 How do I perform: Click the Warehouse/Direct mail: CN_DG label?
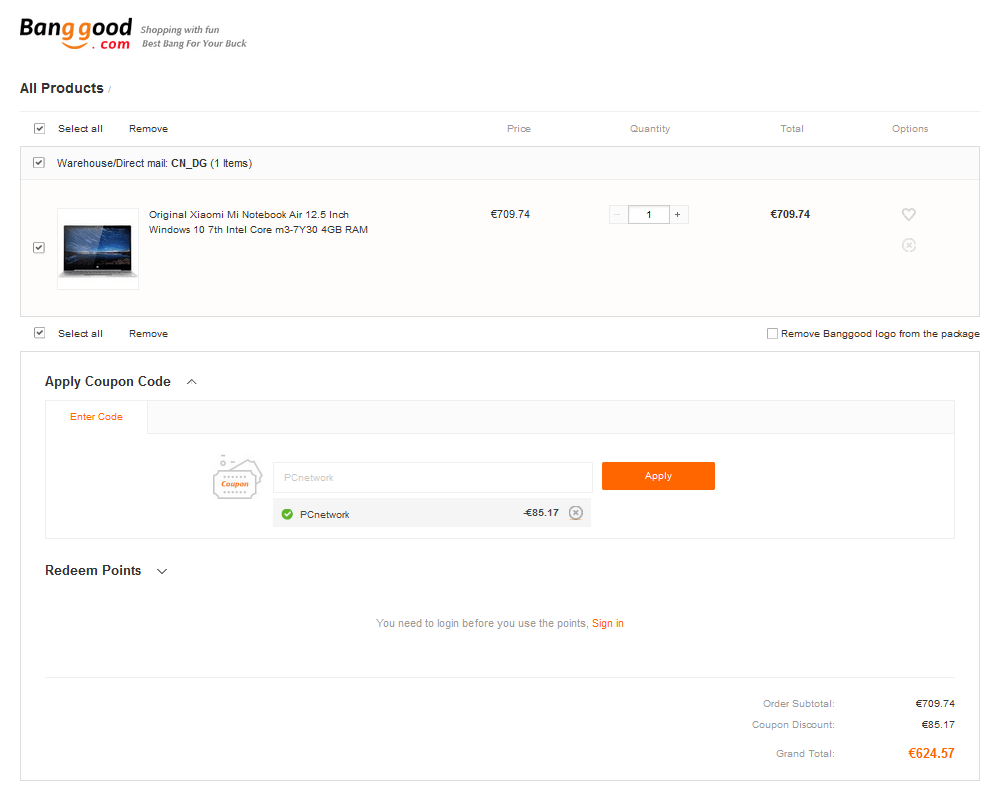(x=154, y=163)
